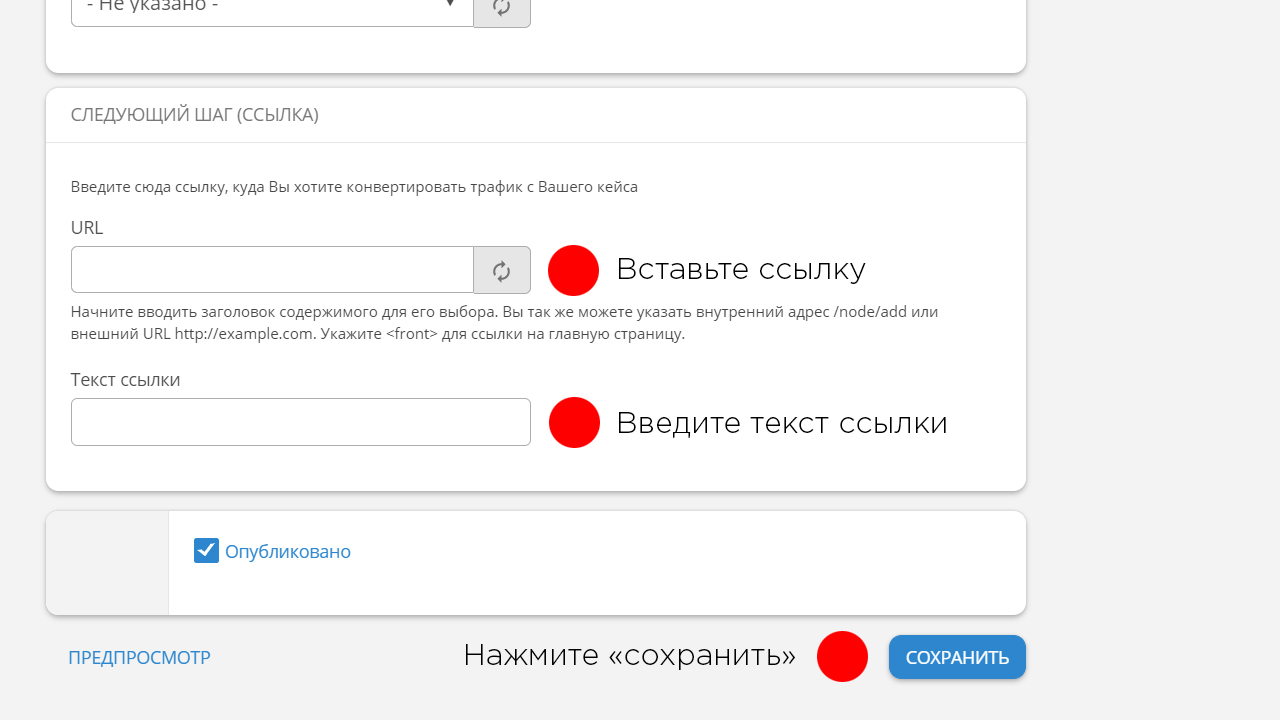This screenshot has height=720, width=1280.
Task: Click the "Опубликовано" label text
Action: [x=288, y=551]
